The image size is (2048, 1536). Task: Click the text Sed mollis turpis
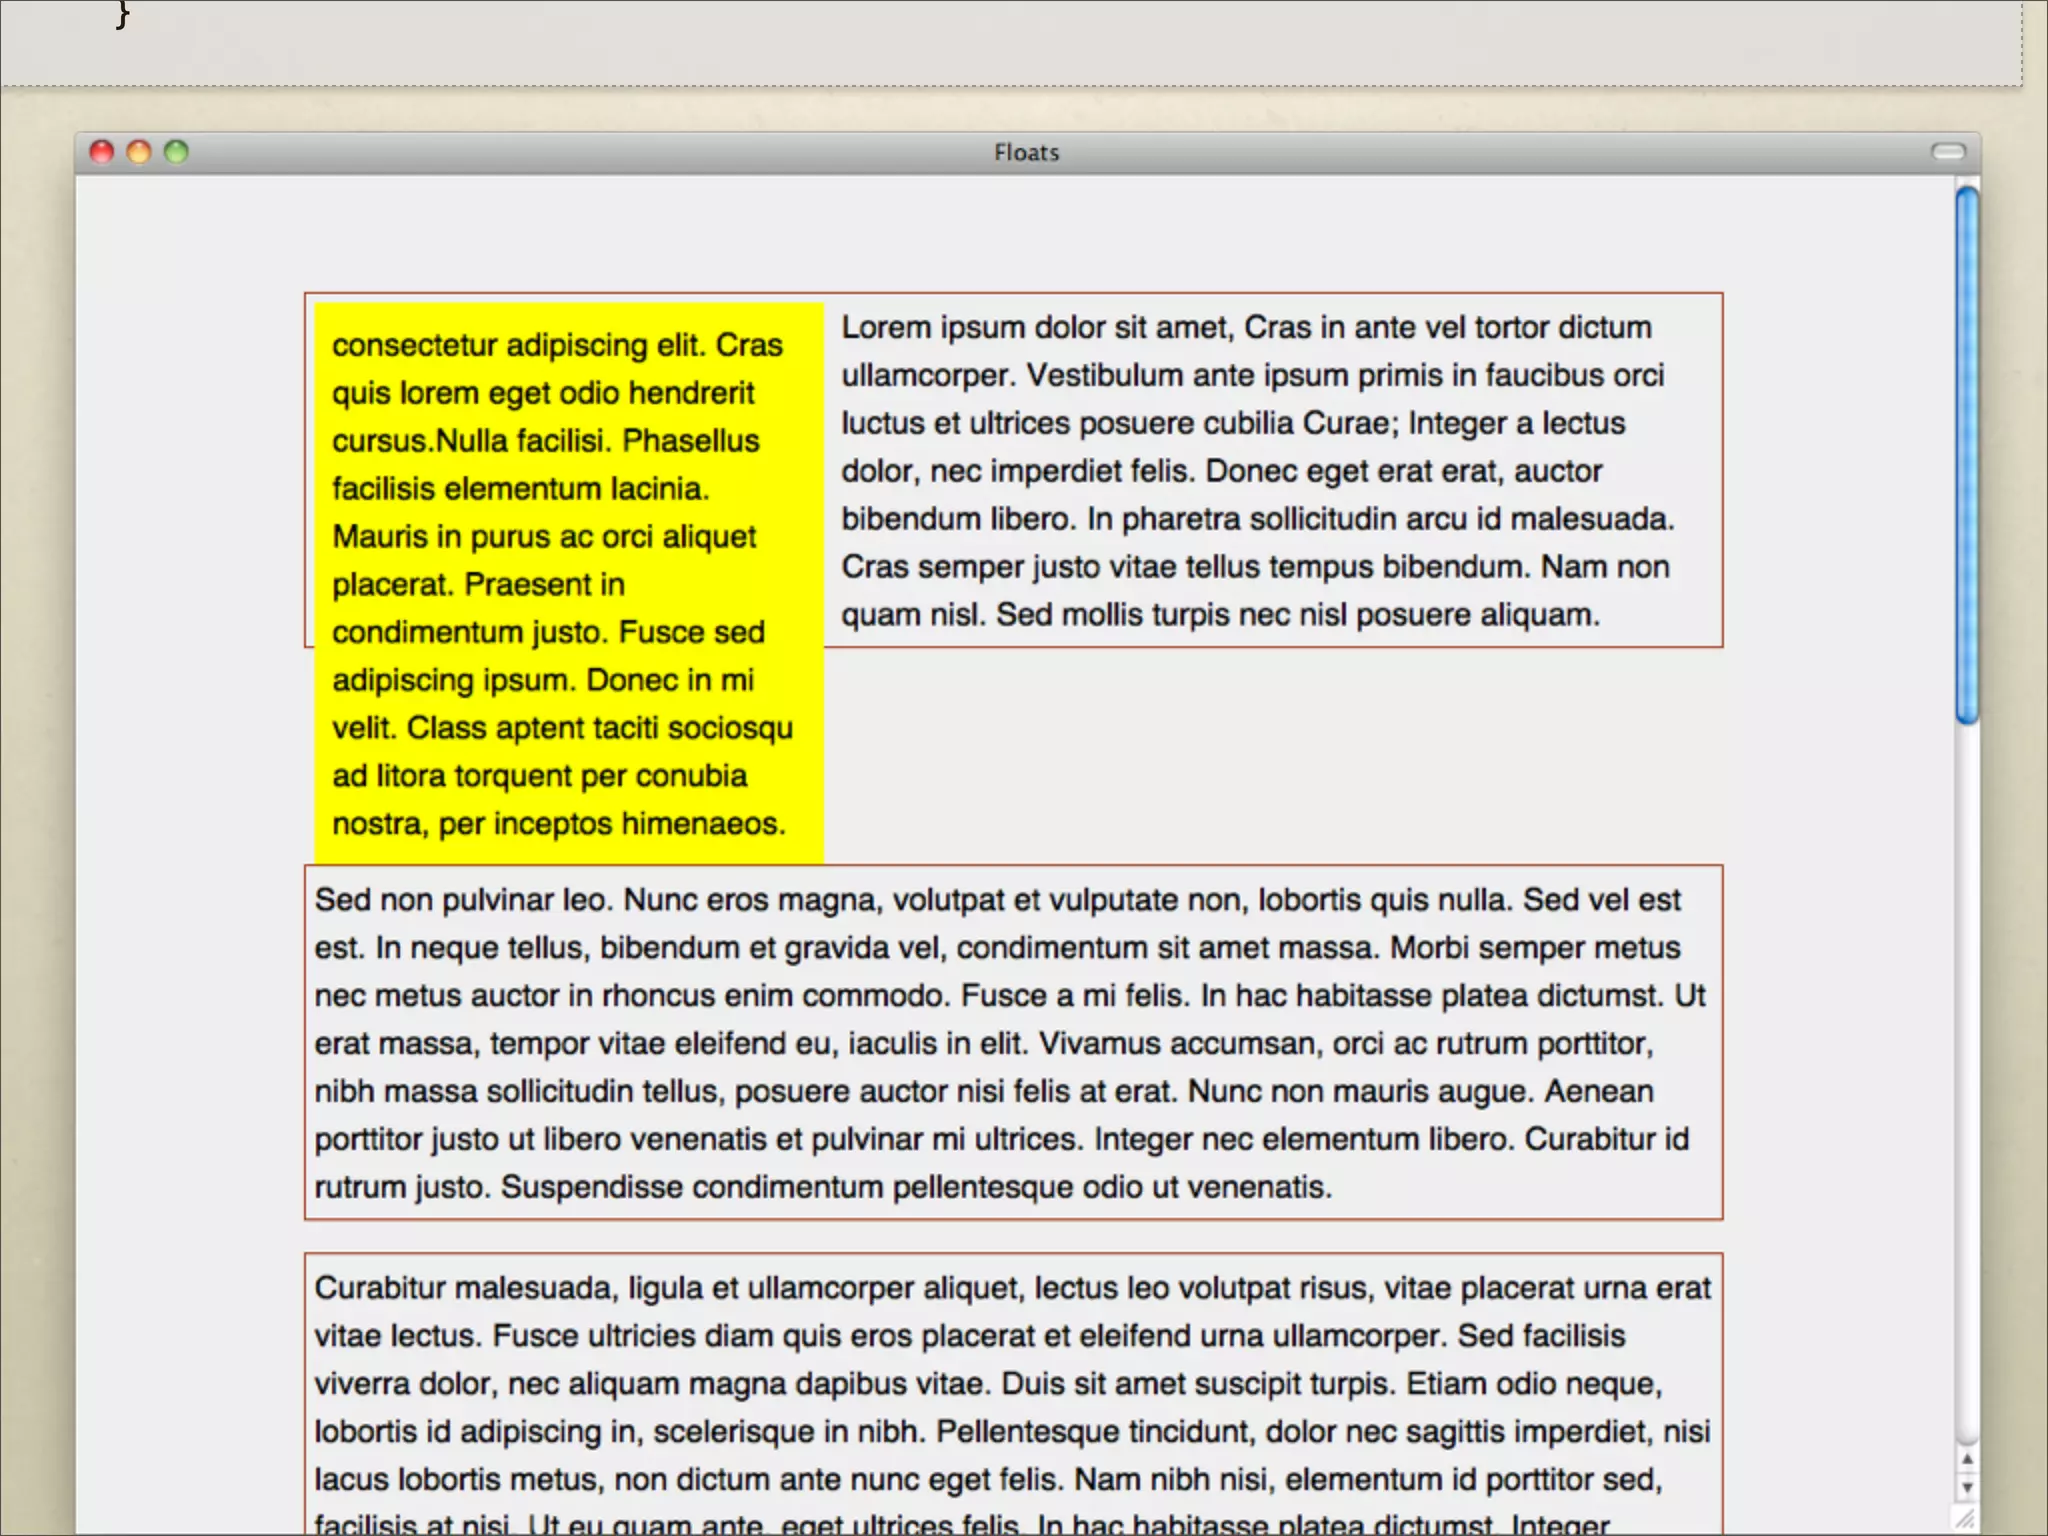pos(1112,614)
